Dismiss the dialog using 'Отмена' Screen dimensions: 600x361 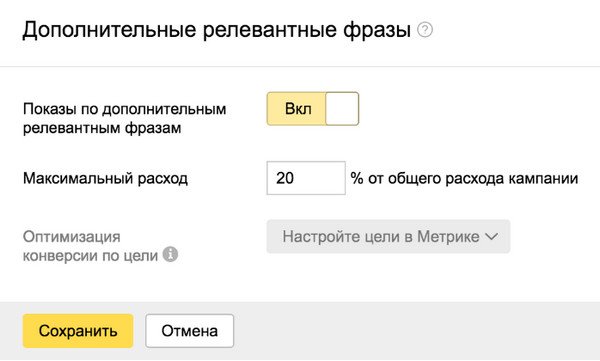(x=189, y=331)
